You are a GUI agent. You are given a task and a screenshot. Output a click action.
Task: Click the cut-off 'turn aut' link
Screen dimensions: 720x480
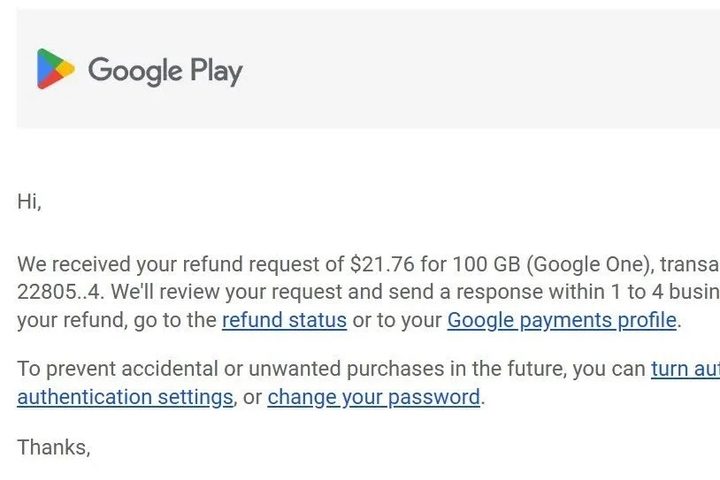685,369
